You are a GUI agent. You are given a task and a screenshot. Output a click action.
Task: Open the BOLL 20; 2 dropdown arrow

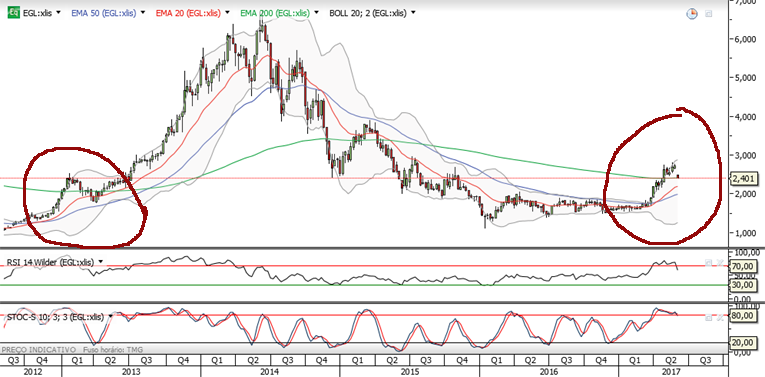[413, 13]
